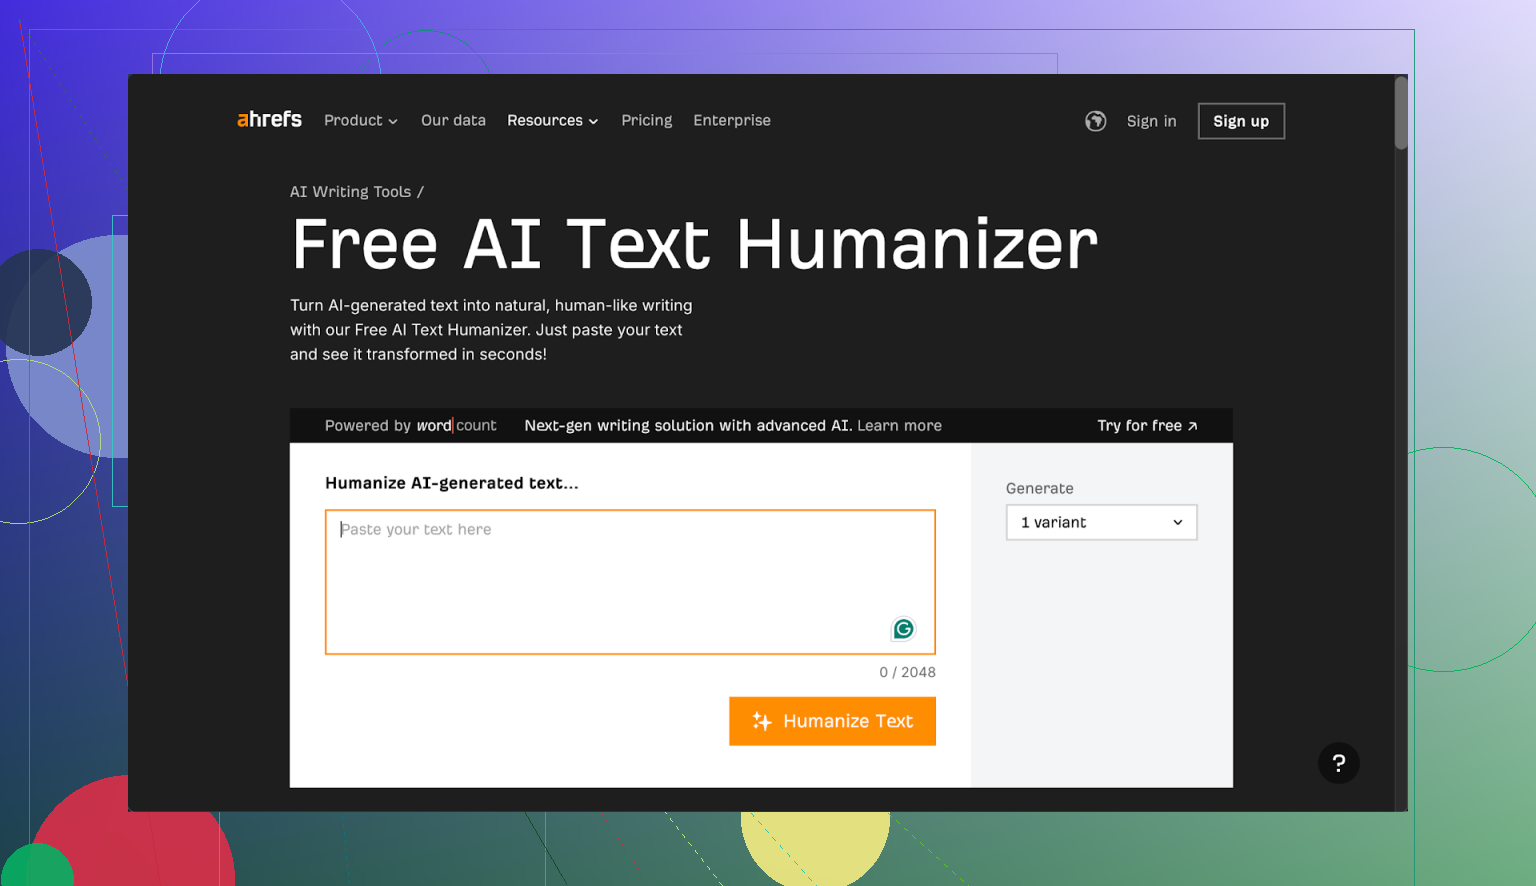This screenshot has width=1536, height=886.
Task: Expand the Resources menu
Action: coord(552,121)
